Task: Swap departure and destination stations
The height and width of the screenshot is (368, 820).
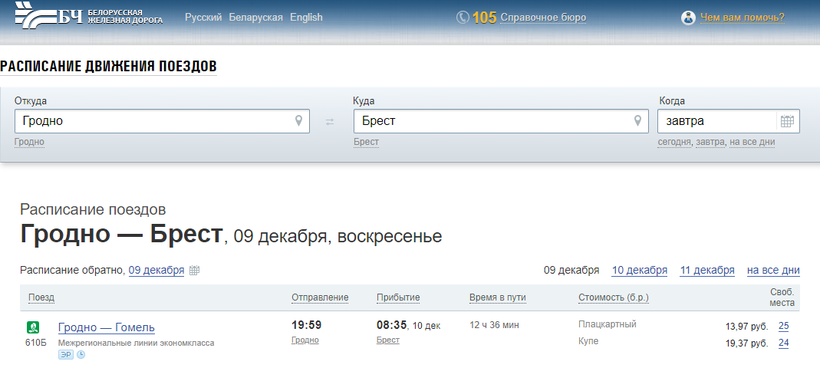Action: [x=329, y=122]
